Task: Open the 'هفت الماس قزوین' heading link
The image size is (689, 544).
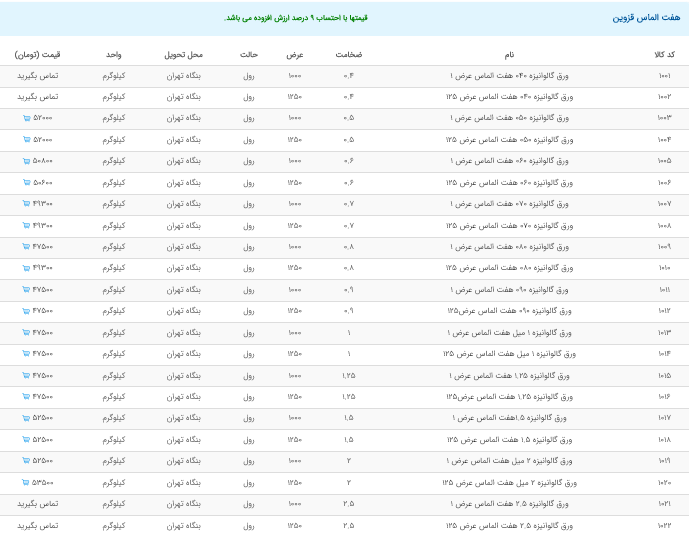Action: 646,18
